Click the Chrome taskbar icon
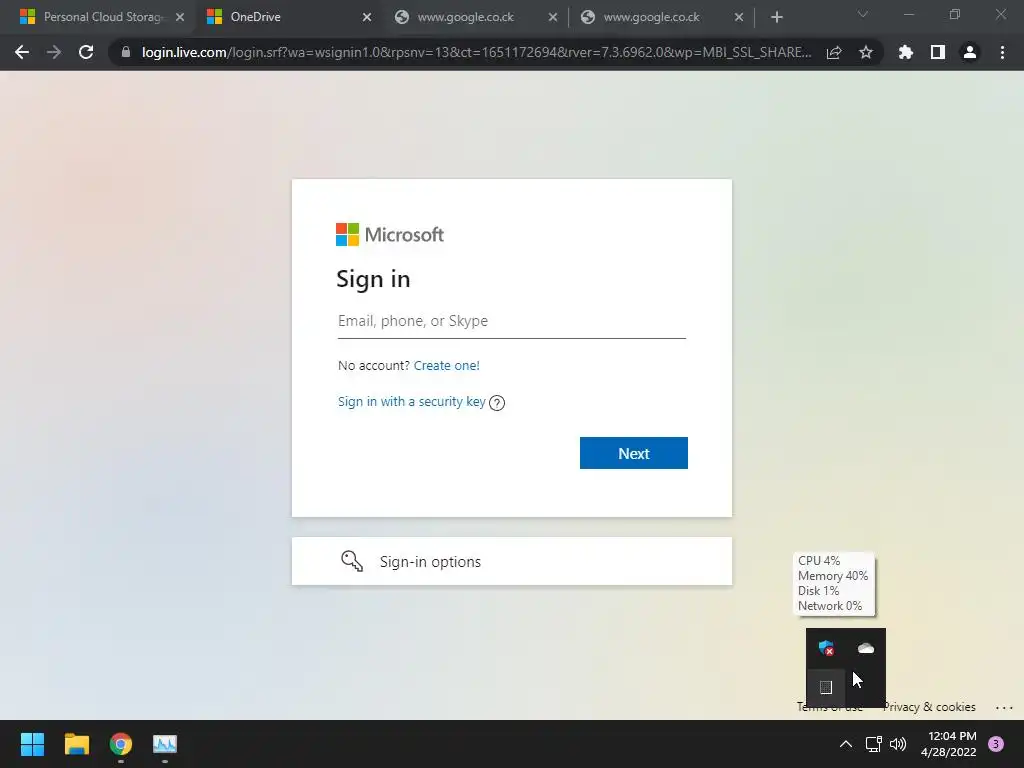 pos(121,744)
